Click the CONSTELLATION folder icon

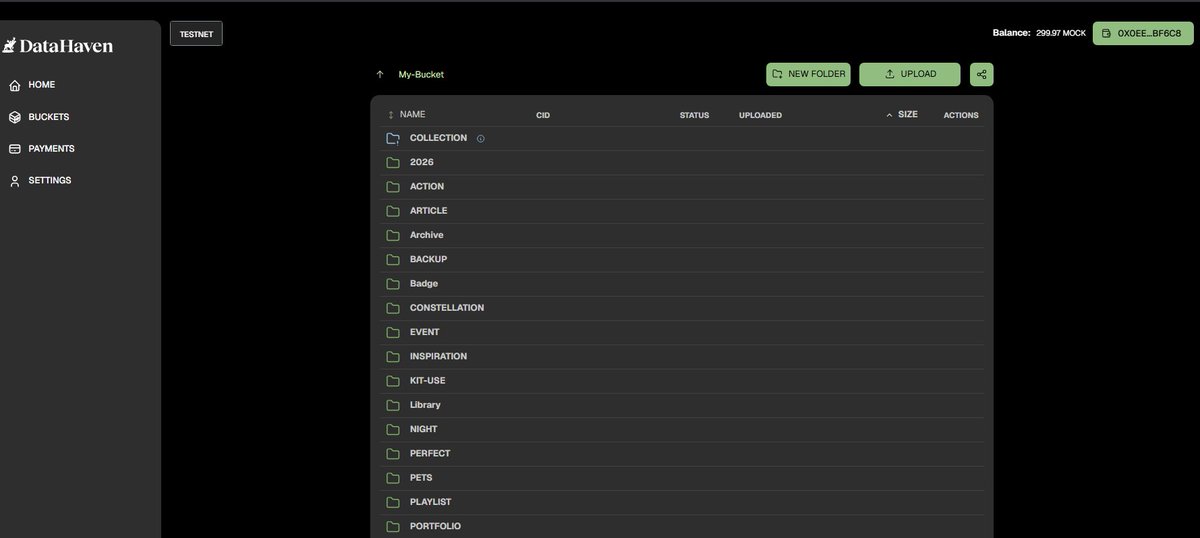(x=393, y=308)
